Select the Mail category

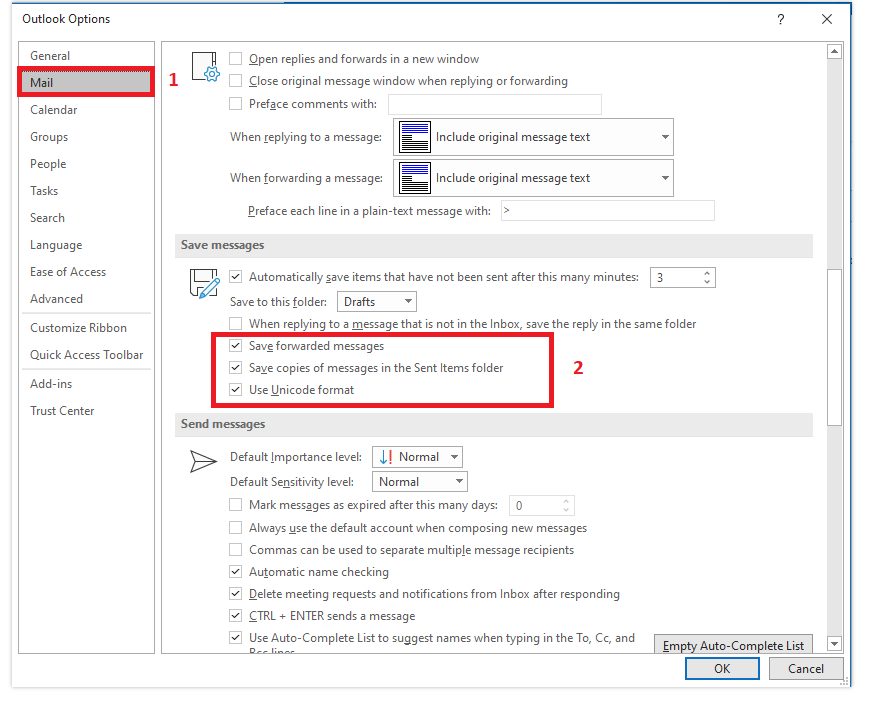pos(86,83)
